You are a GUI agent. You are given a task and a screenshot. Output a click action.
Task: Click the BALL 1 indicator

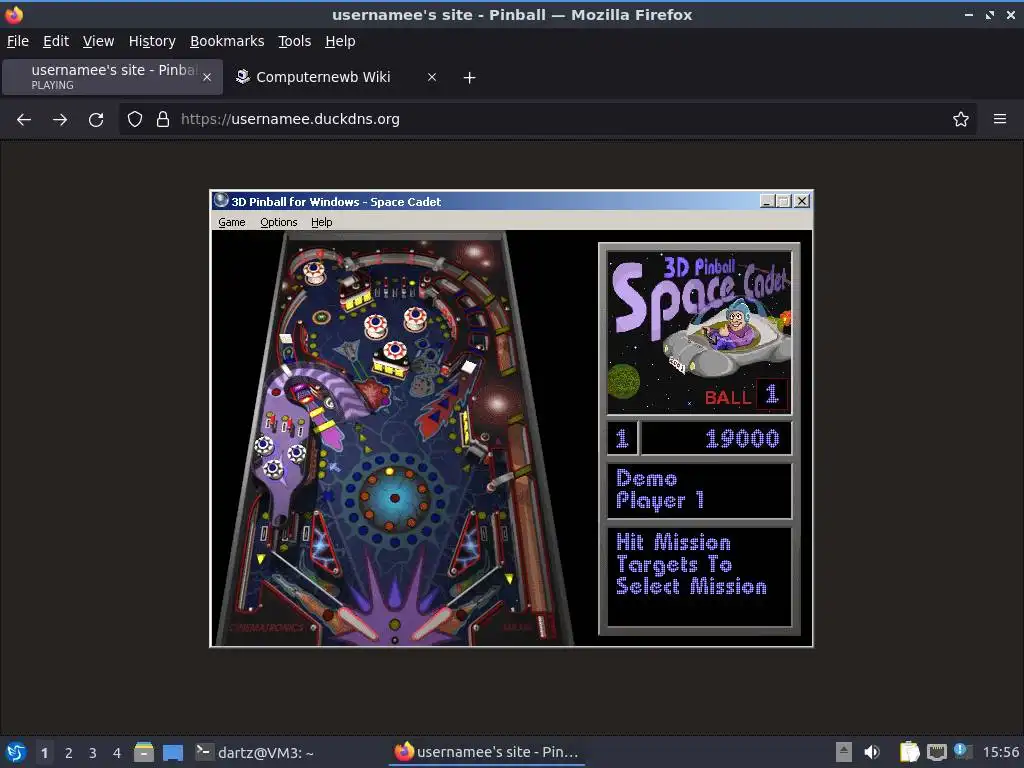[x=746, y=396]
